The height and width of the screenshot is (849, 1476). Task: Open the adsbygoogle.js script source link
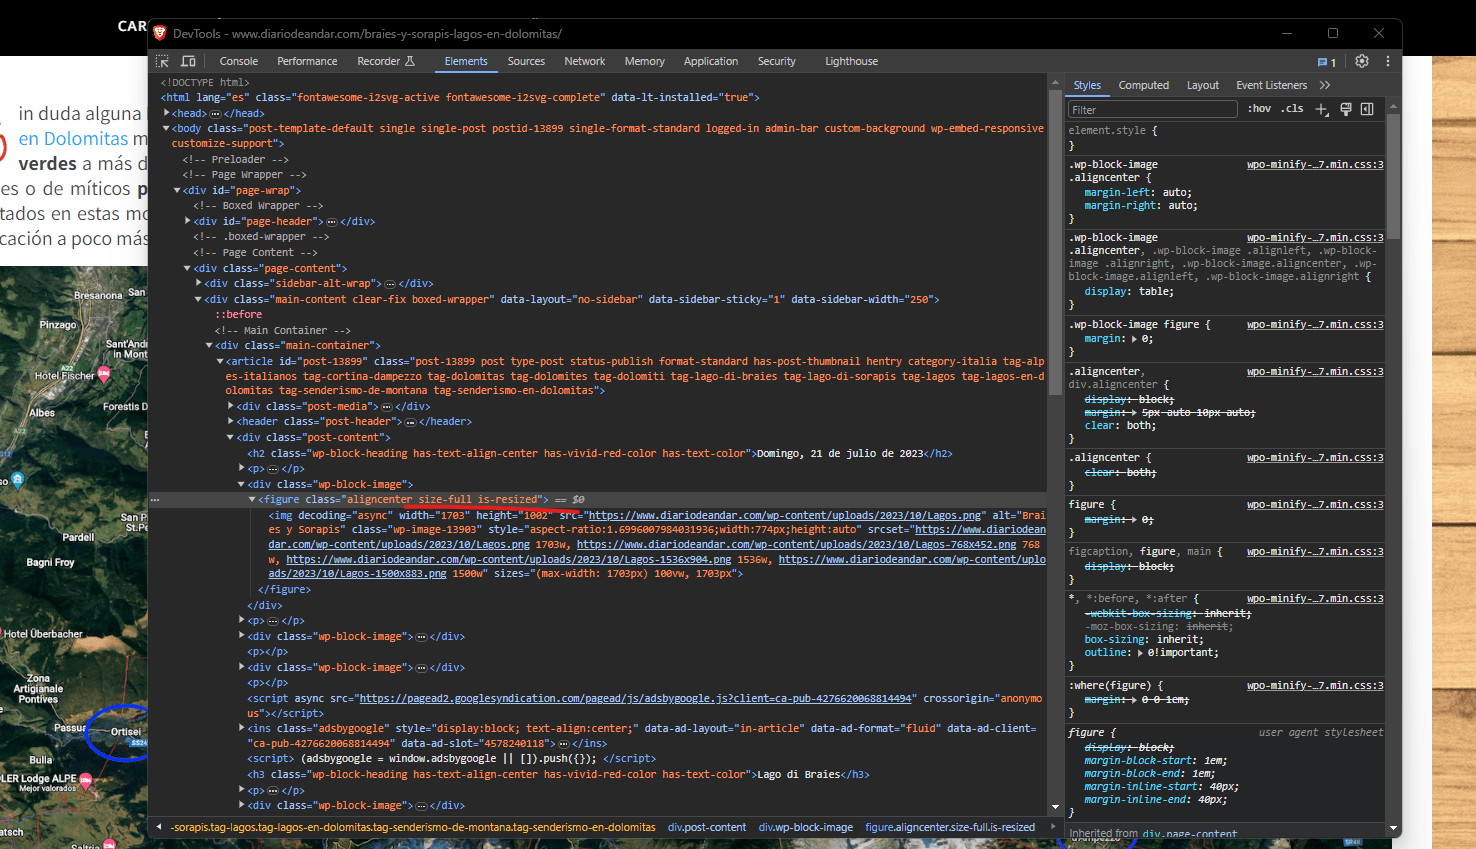tap(636, 698)
